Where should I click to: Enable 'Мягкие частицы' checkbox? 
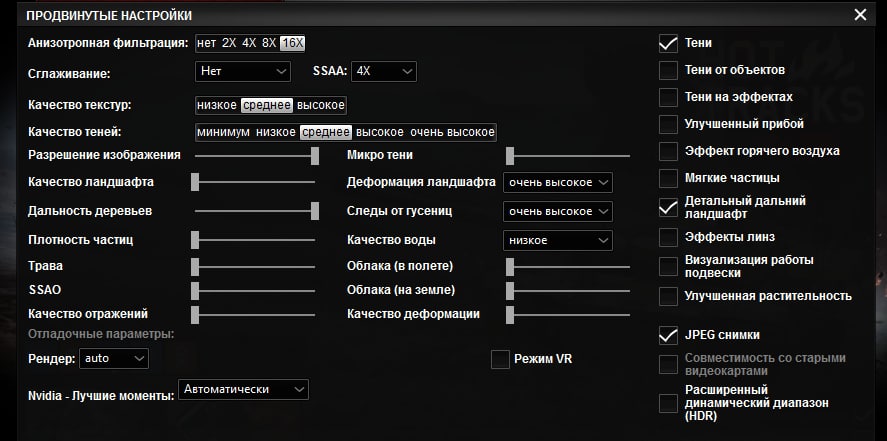pyautogui.click(x=668, y=178)
